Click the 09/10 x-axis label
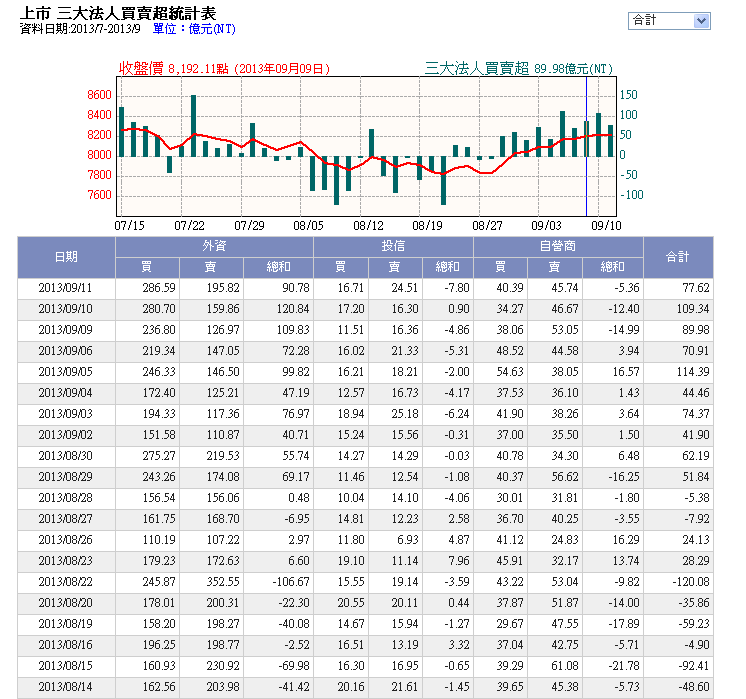 tap(606, 226)
